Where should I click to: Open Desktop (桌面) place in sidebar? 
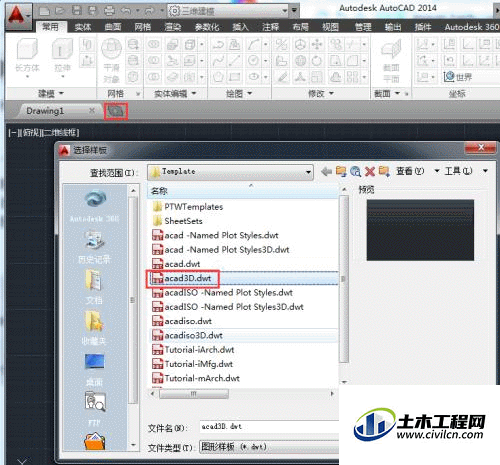point(95,369)
